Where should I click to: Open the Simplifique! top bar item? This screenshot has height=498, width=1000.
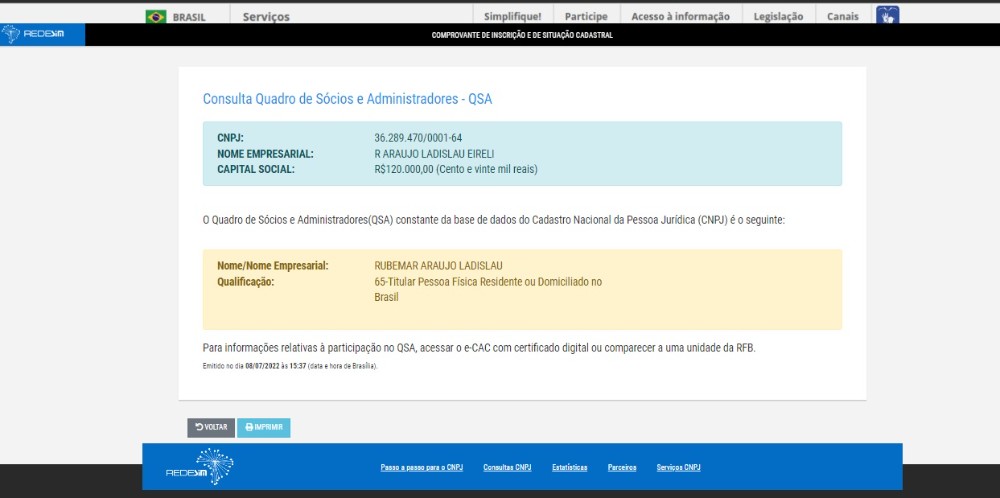tap(512, 16)
